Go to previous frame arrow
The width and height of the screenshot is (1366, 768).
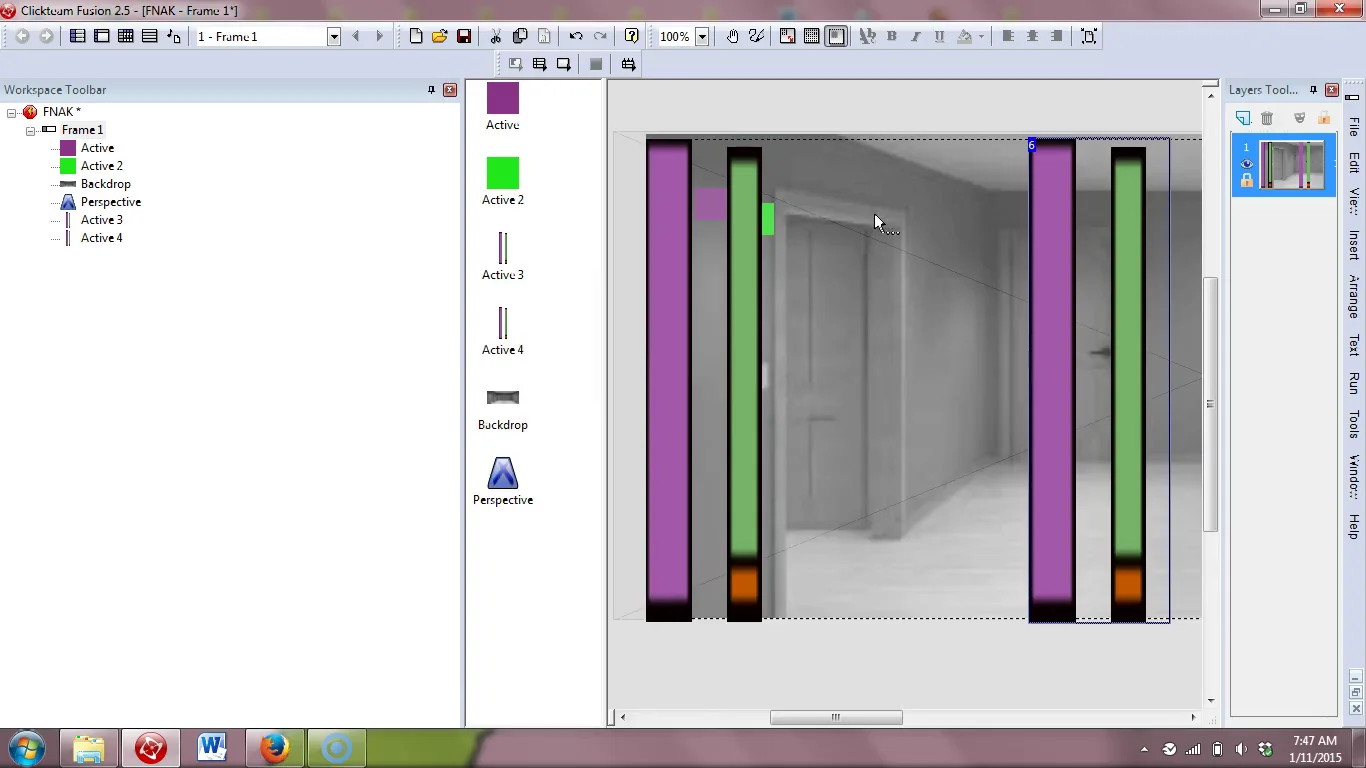coord(356,36)
